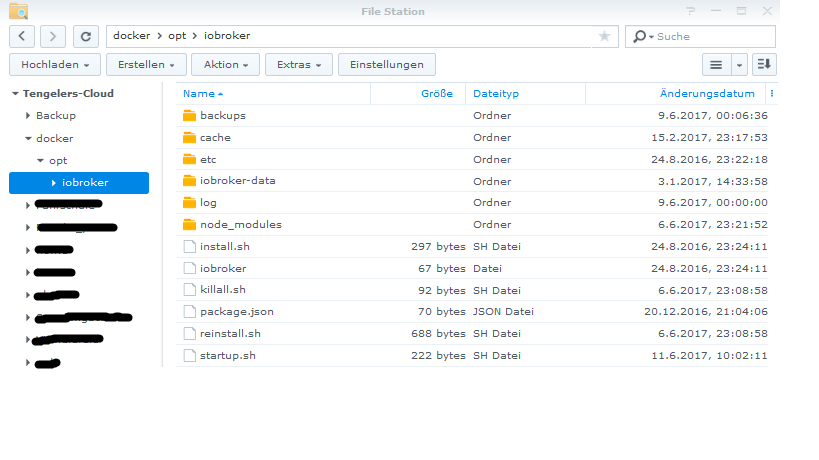The height and width of the screenshot is (460, 819).
Task: Click the backups folder icon
Action: click(190, 115)
